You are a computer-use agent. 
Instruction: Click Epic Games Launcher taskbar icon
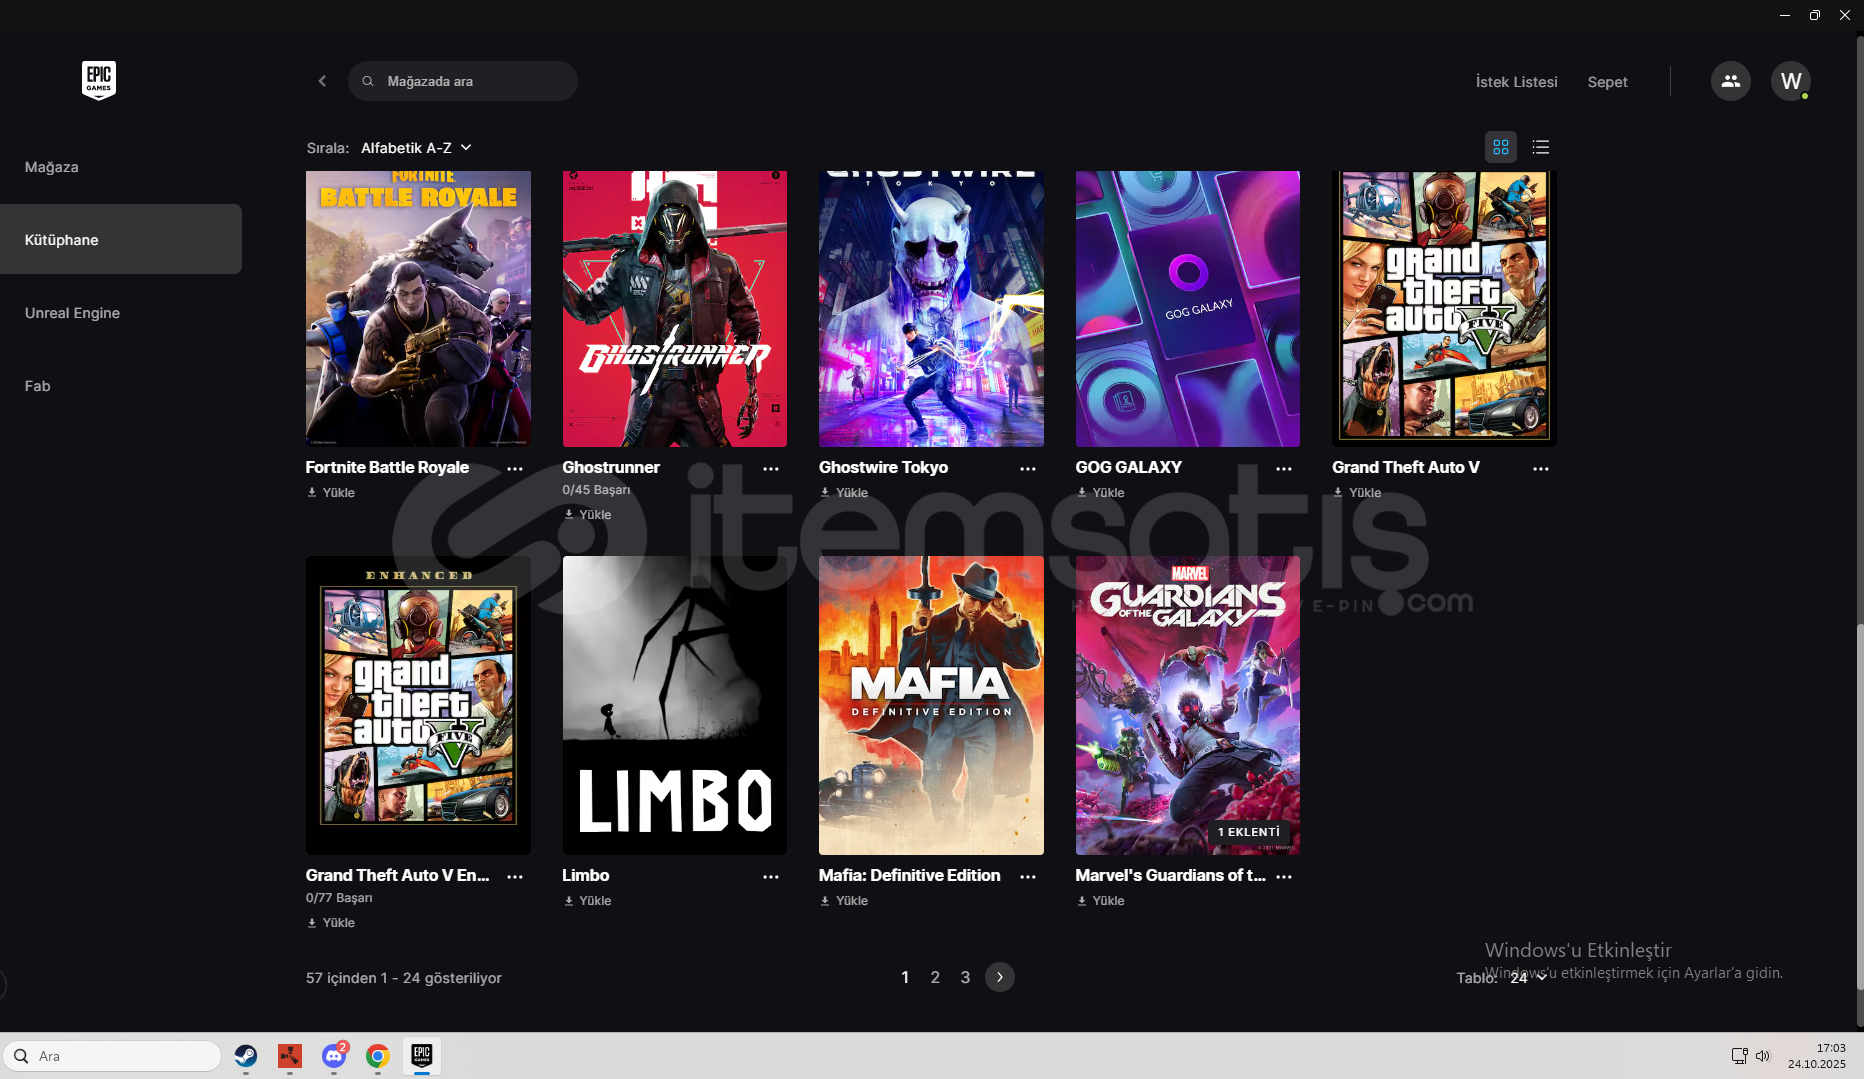point(422,1056)
